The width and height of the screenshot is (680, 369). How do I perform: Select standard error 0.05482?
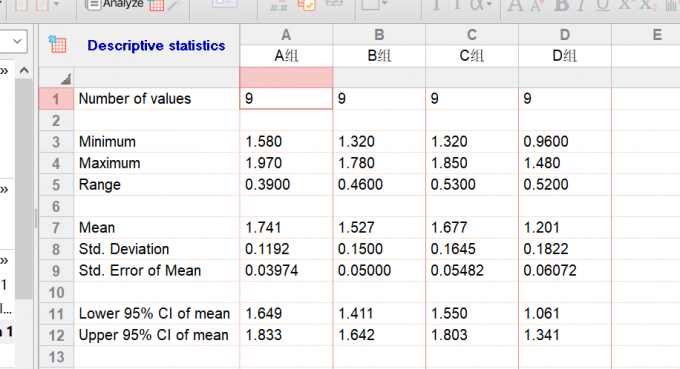(x=472, y=271)
